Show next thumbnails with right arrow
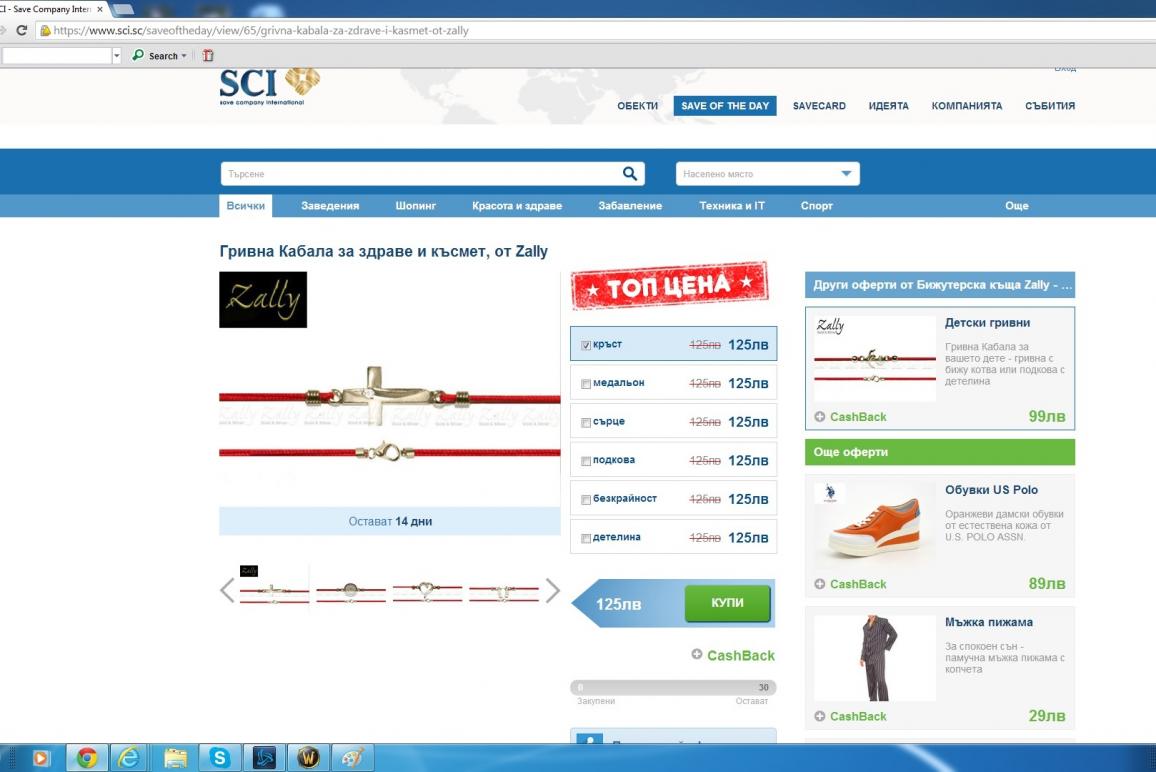This screenshot has width=1156, height=772. (x=552, y=590)
